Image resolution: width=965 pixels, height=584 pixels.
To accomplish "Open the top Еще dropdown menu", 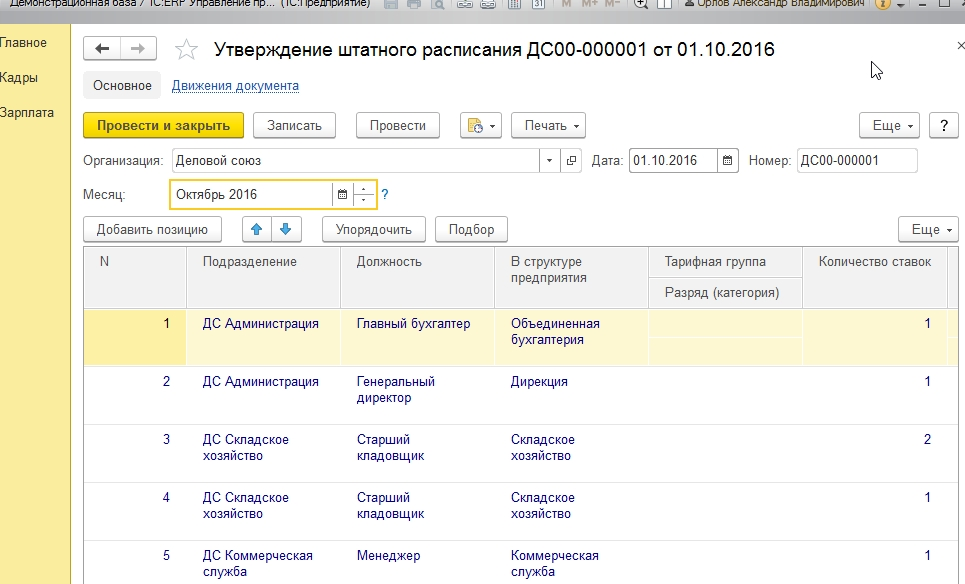I will [889, 125].
